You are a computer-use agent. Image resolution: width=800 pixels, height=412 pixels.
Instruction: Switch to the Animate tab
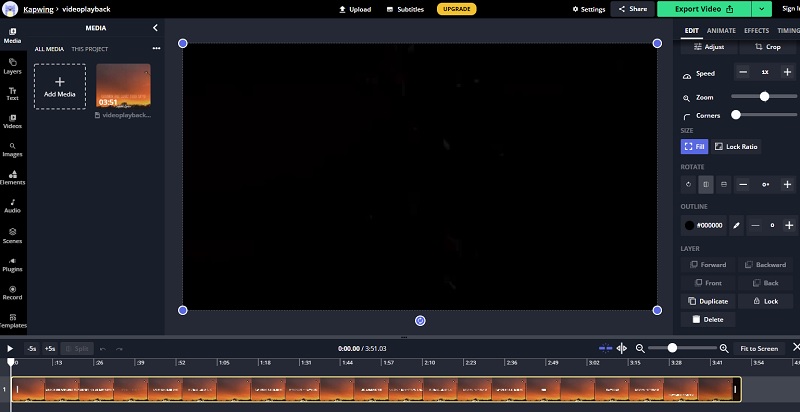(x=721, y=31)
